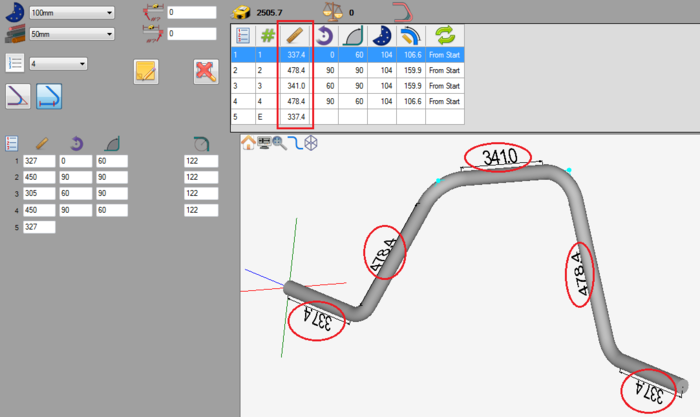This screenshot has width=700, height=417.
Task: Click the From Start cell in table row 2
Action: coord(445,71)
